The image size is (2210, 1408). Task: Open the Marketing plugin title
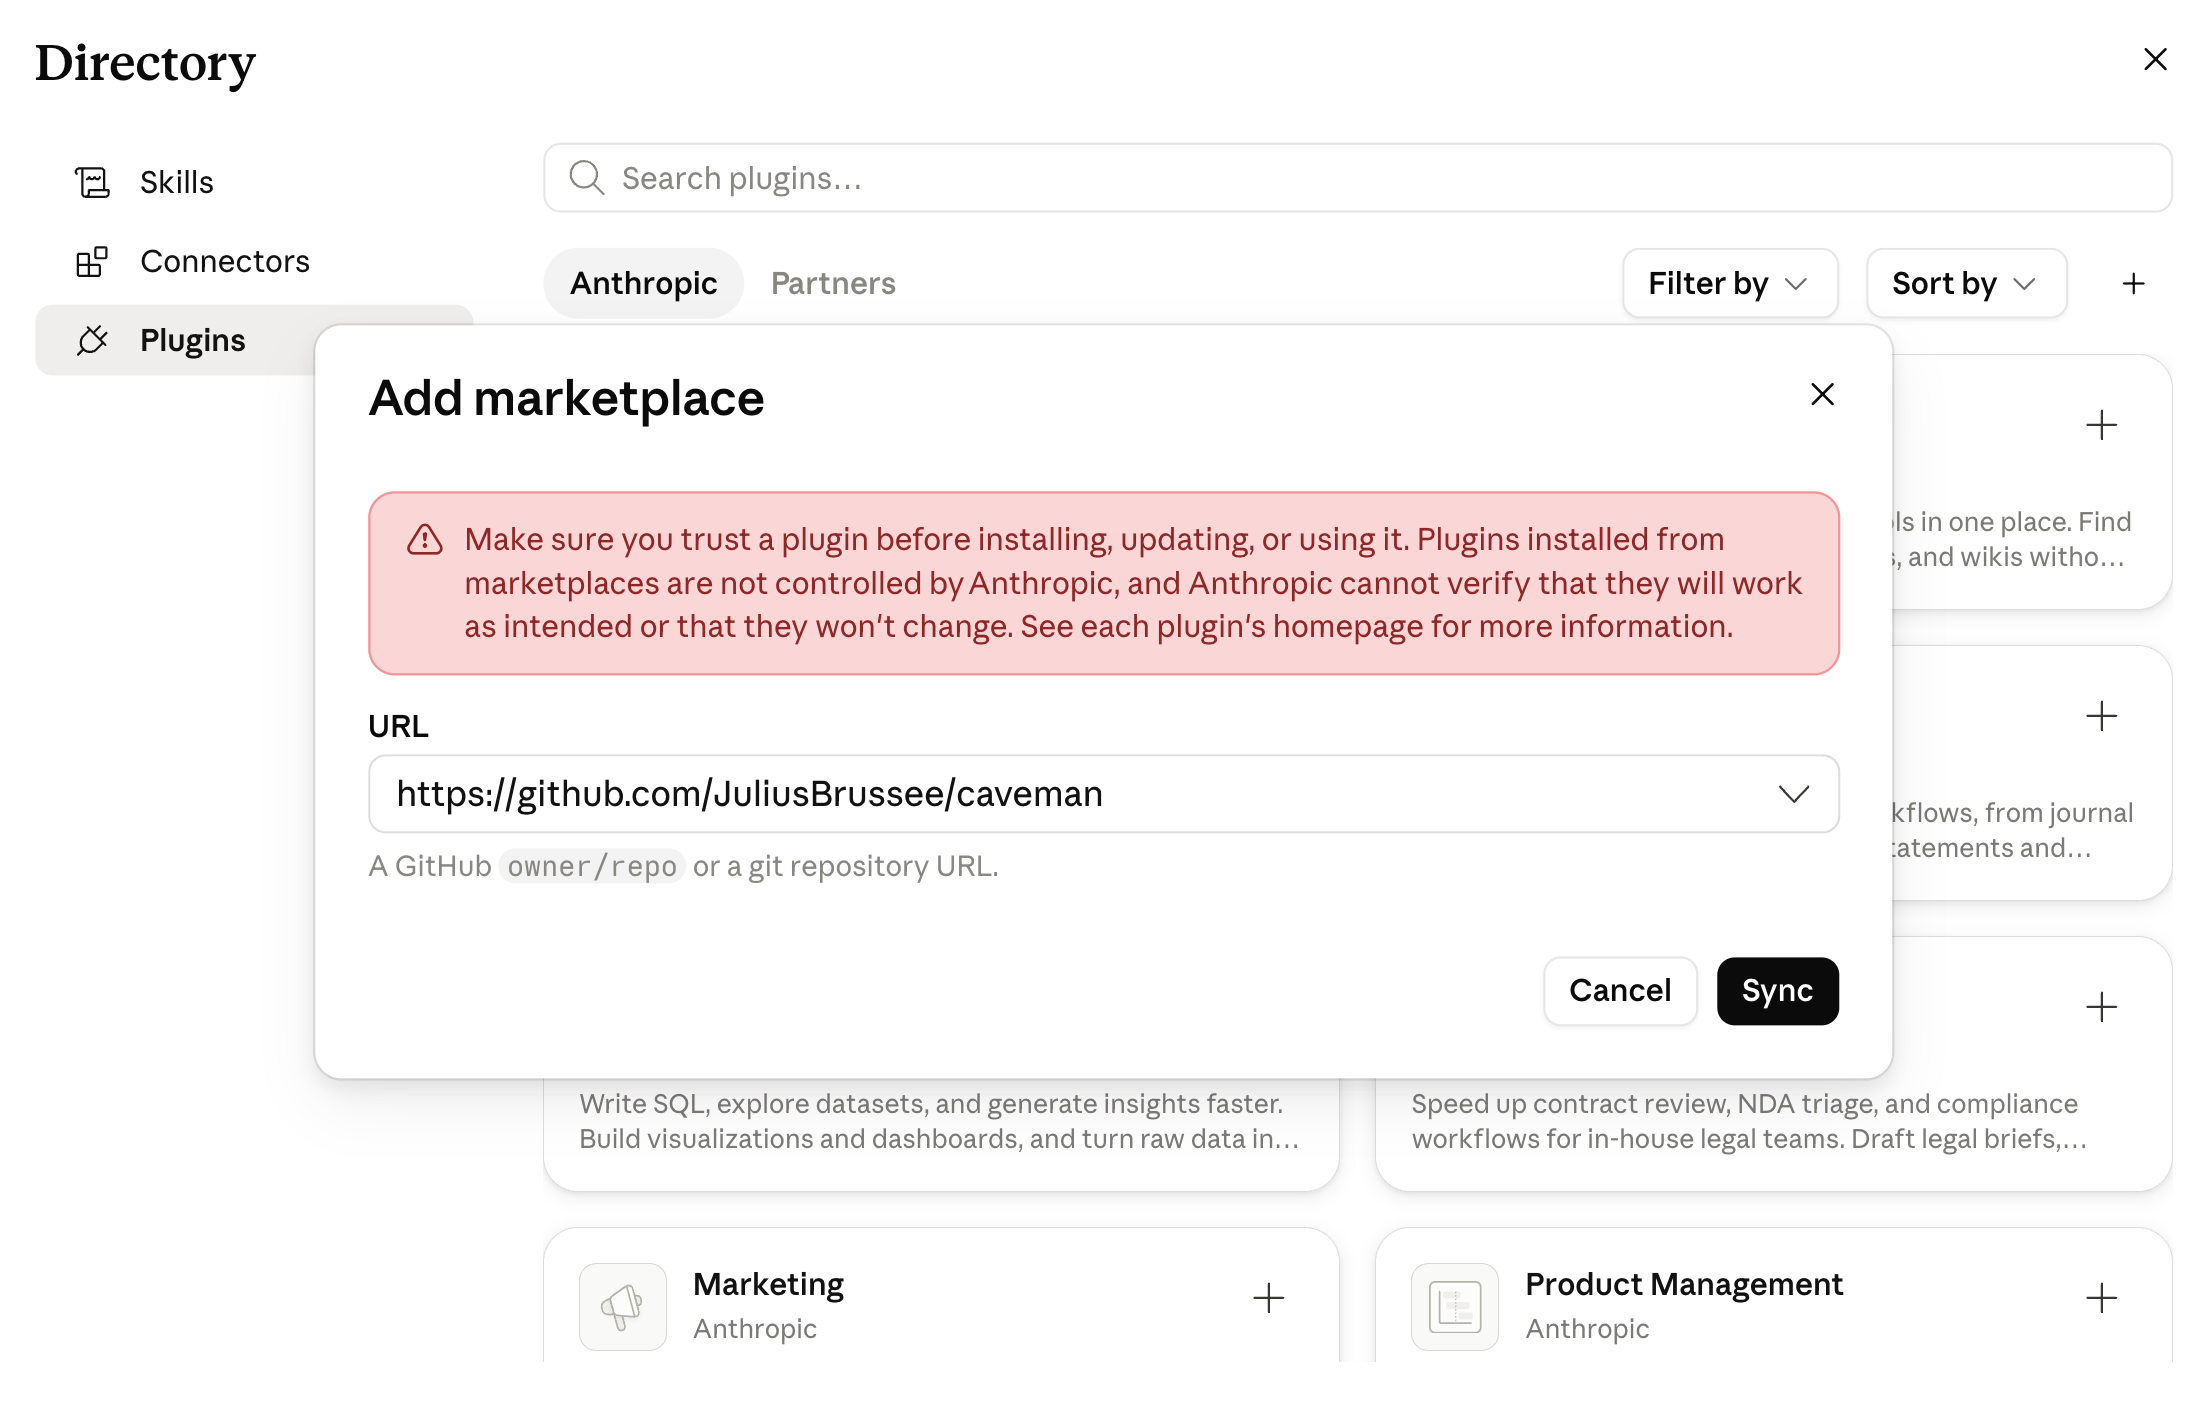[768, 1284]
